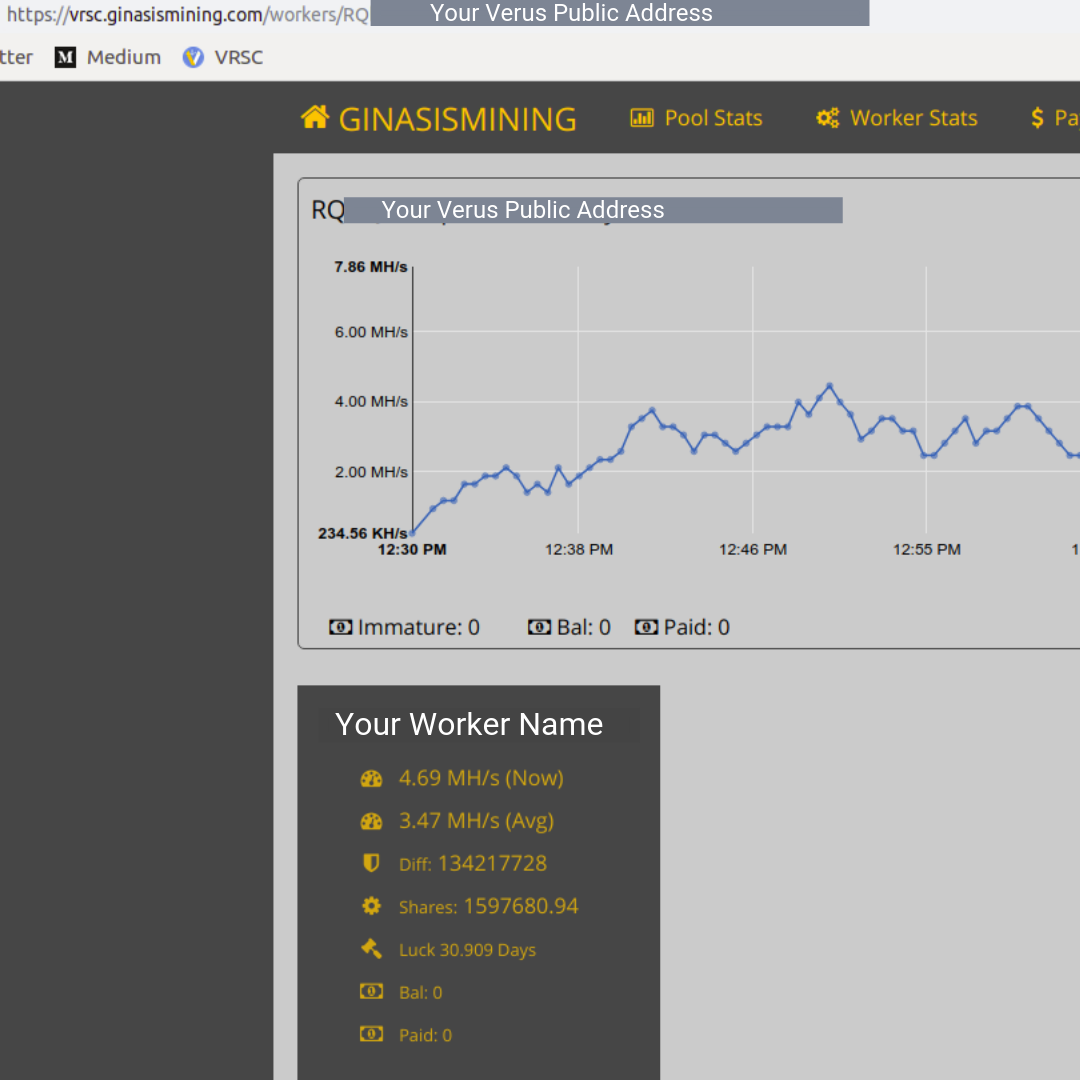
Task: Click the shield icon next to Diff
Action: [371, 863]
